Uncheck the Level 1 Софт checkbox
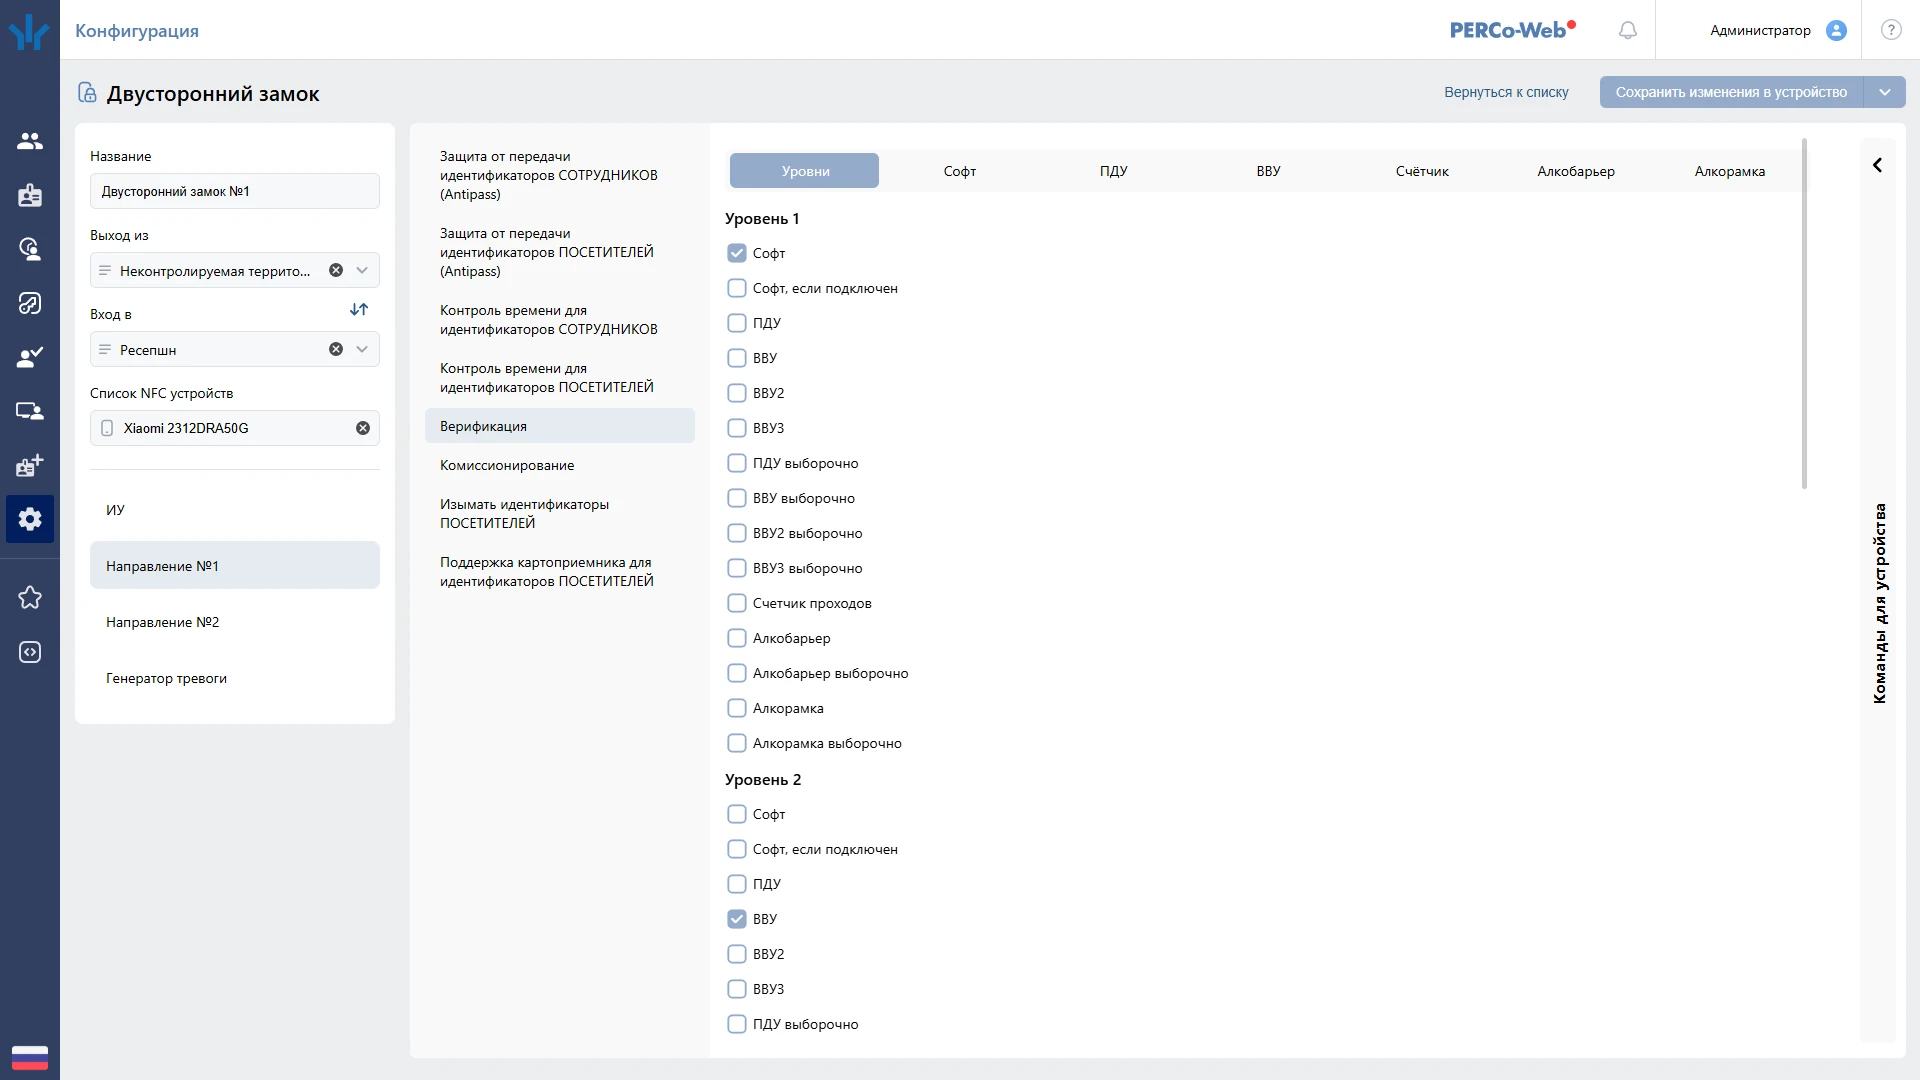 tap(737, 253)
